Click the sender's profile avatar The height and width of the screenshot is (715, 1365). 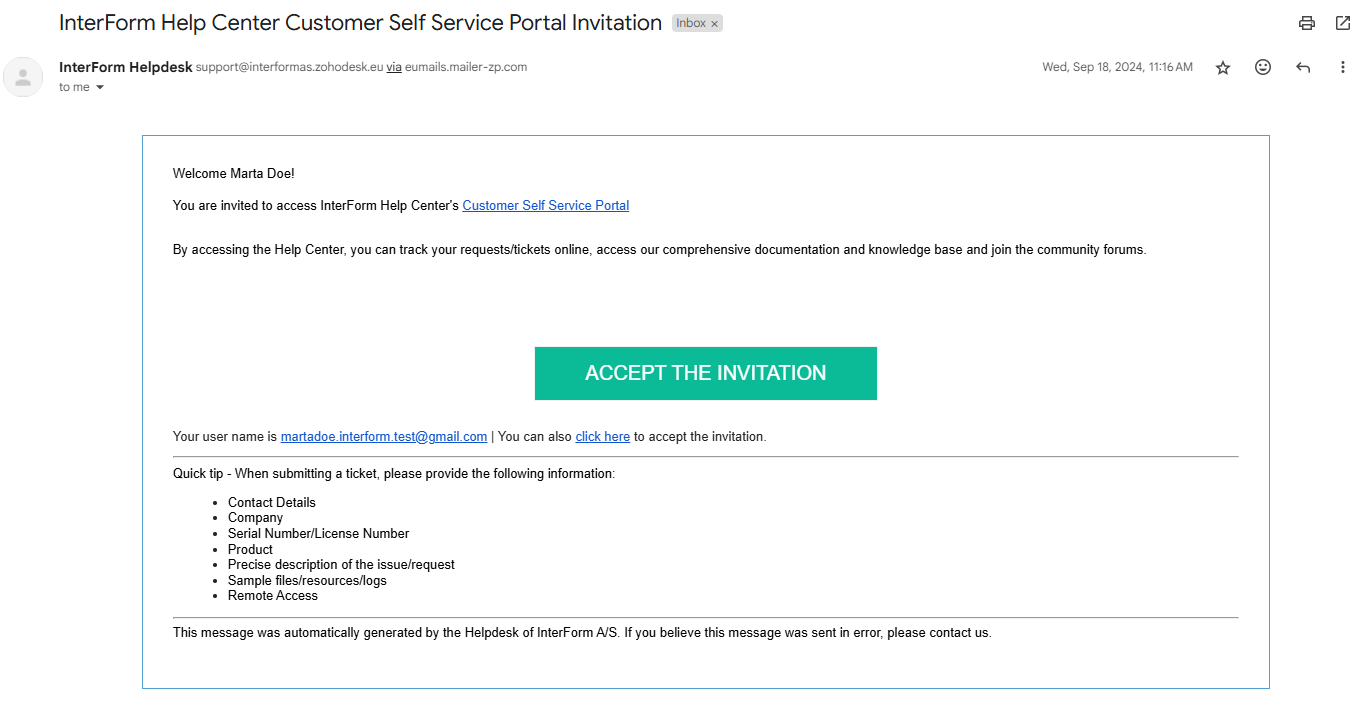[x=23, y=77]
